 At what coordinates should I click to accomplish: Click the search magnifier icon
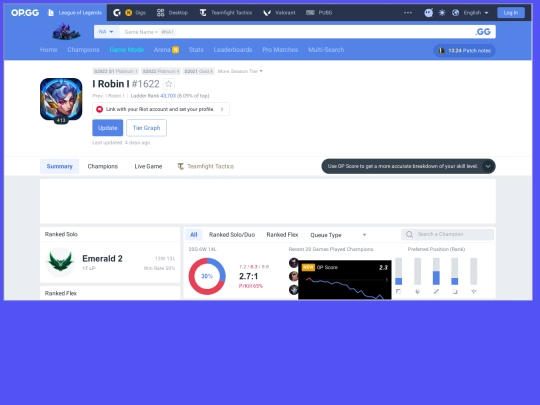pos(409,234)
